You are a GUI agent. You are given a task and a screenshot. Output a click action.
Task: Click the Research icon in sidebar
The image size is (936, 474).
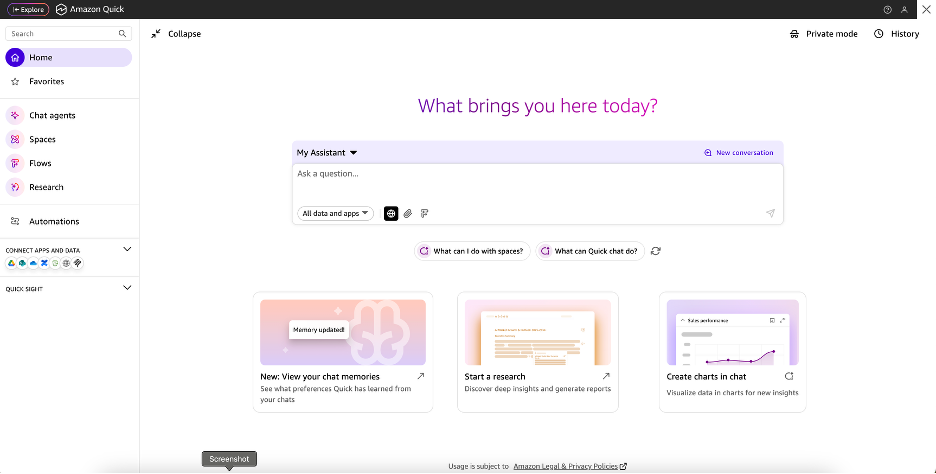[15, 187]
